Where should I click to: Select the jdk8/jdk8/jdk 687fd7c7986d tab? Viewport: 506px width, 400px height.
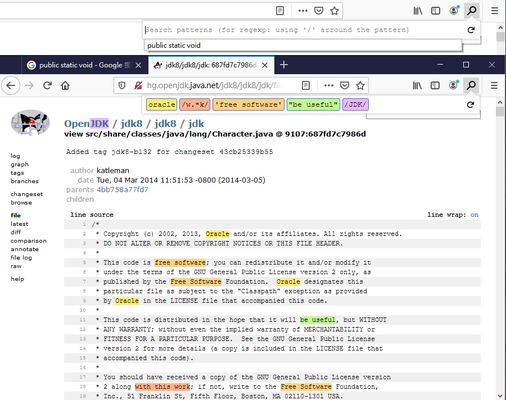[x=211, y=65]
